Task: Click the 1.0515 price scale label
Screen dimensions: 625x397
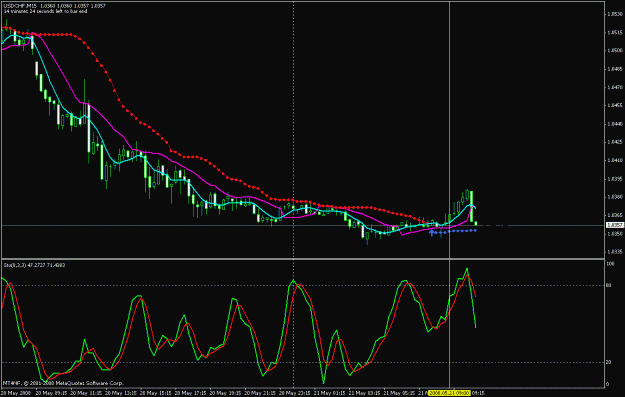Action: [x=615, y=32]
